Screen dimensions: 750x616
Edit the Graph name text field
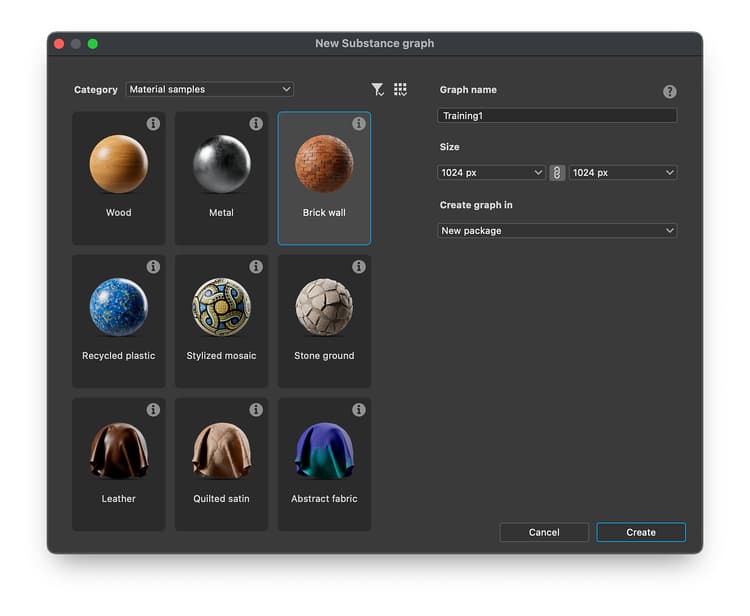click(x=557, y=116)
